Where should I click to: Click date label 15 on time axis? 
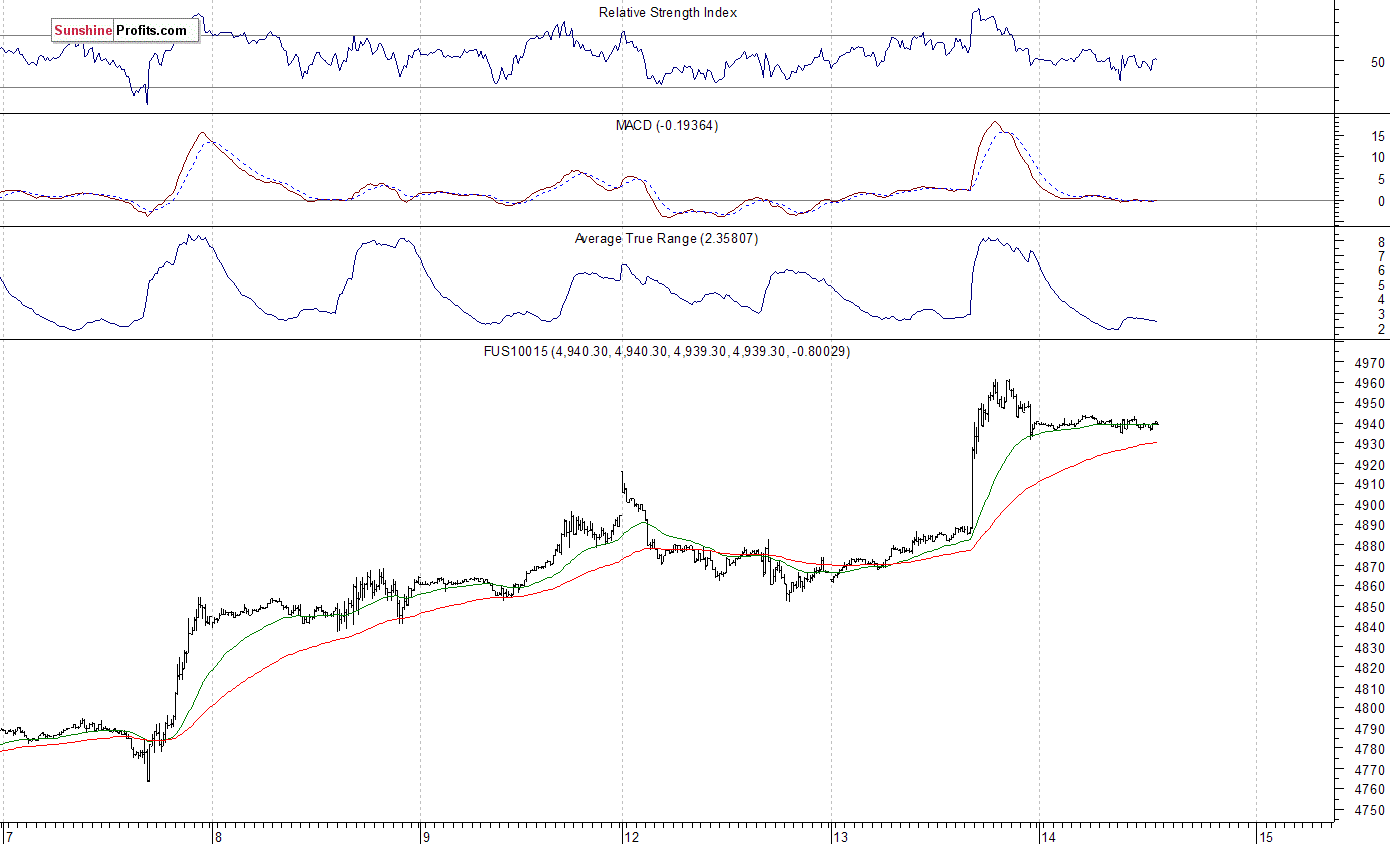coord(1265,836)
